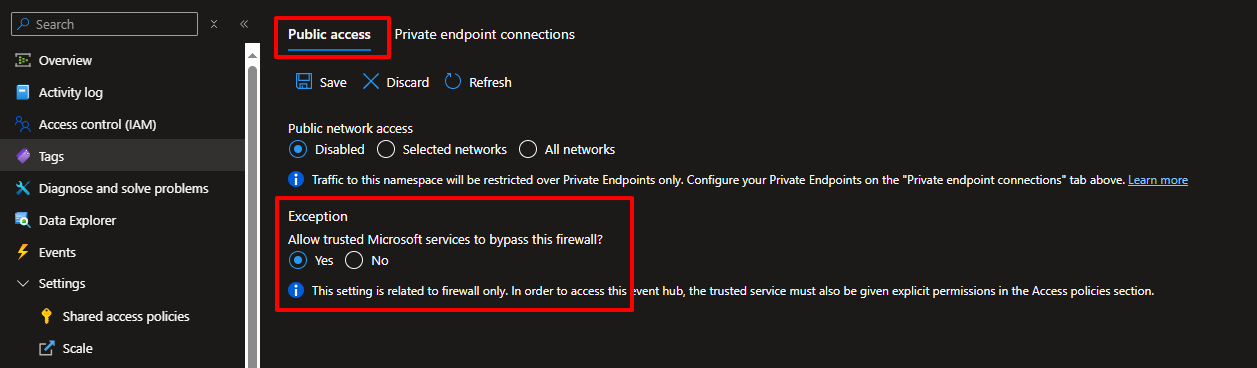Open the Learn more link
This screenshot has height=368, width=1257.
pyautogui.click(x=1158, y=180)
